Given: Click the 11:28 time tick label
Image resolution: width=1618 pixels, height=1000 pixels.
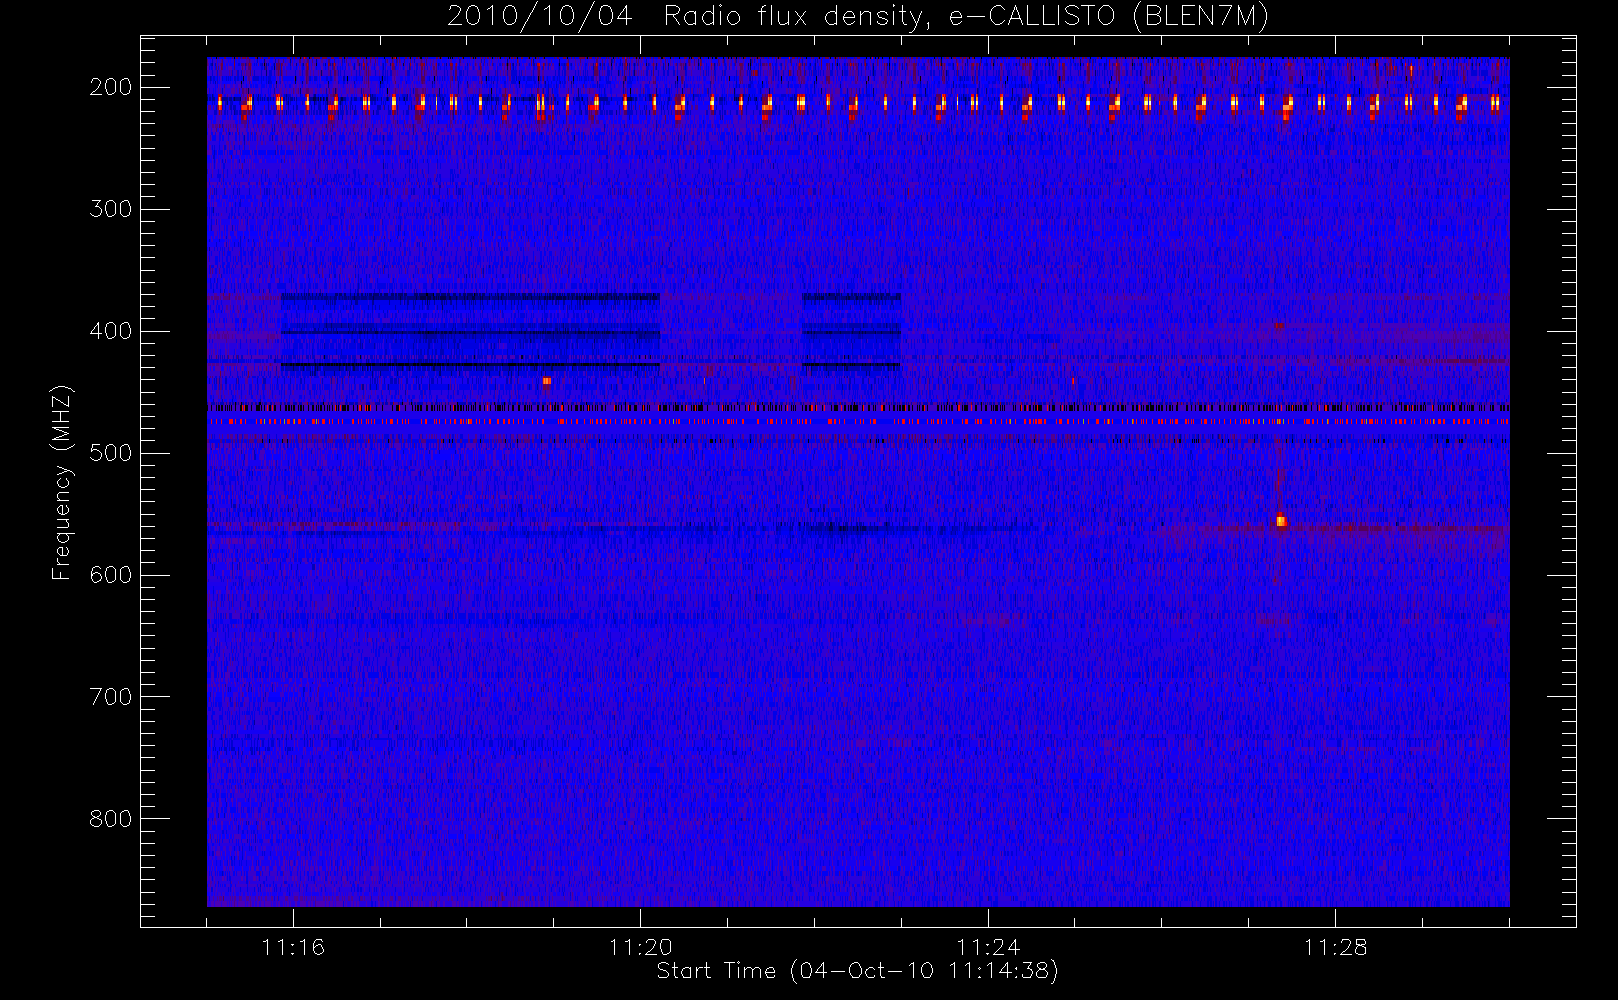Looking at the screenshot, I should 1335,947.
